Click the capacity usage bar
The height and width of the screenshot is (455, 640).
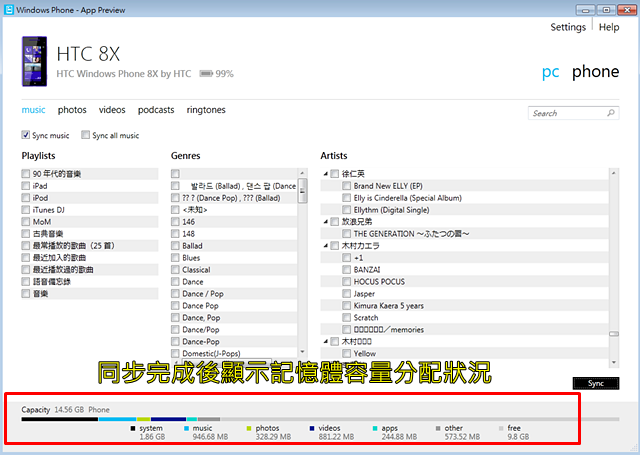point(320,419)
